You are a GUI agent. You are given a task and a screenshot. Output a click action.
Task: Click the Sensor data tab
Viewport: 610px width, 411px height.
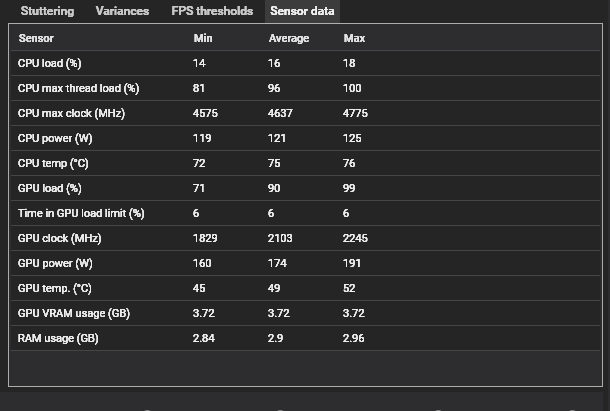pos(302,11)
